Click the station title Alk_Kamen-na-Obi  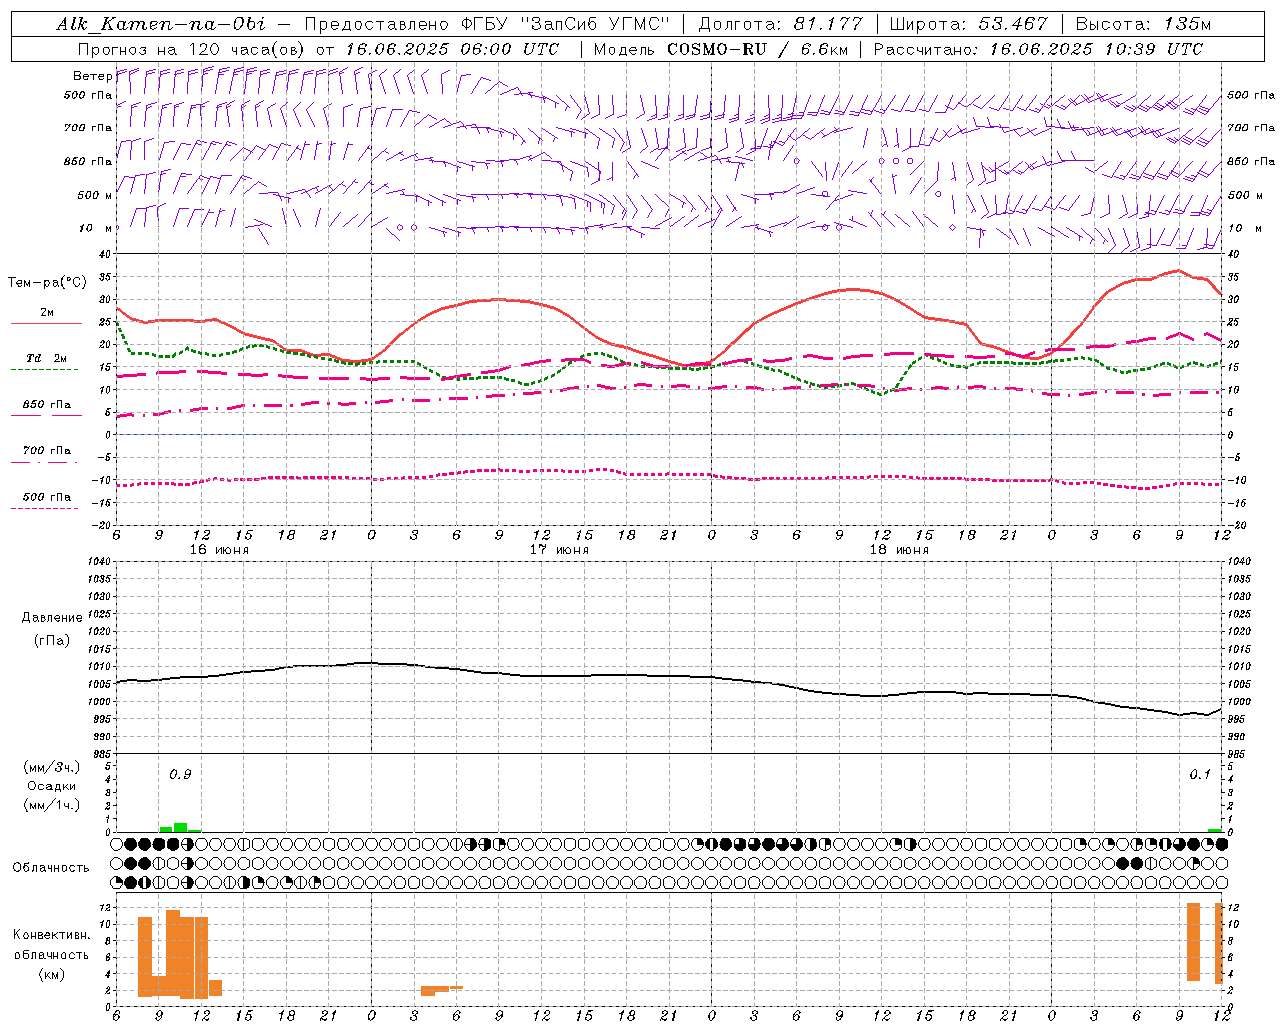(161, 24)
